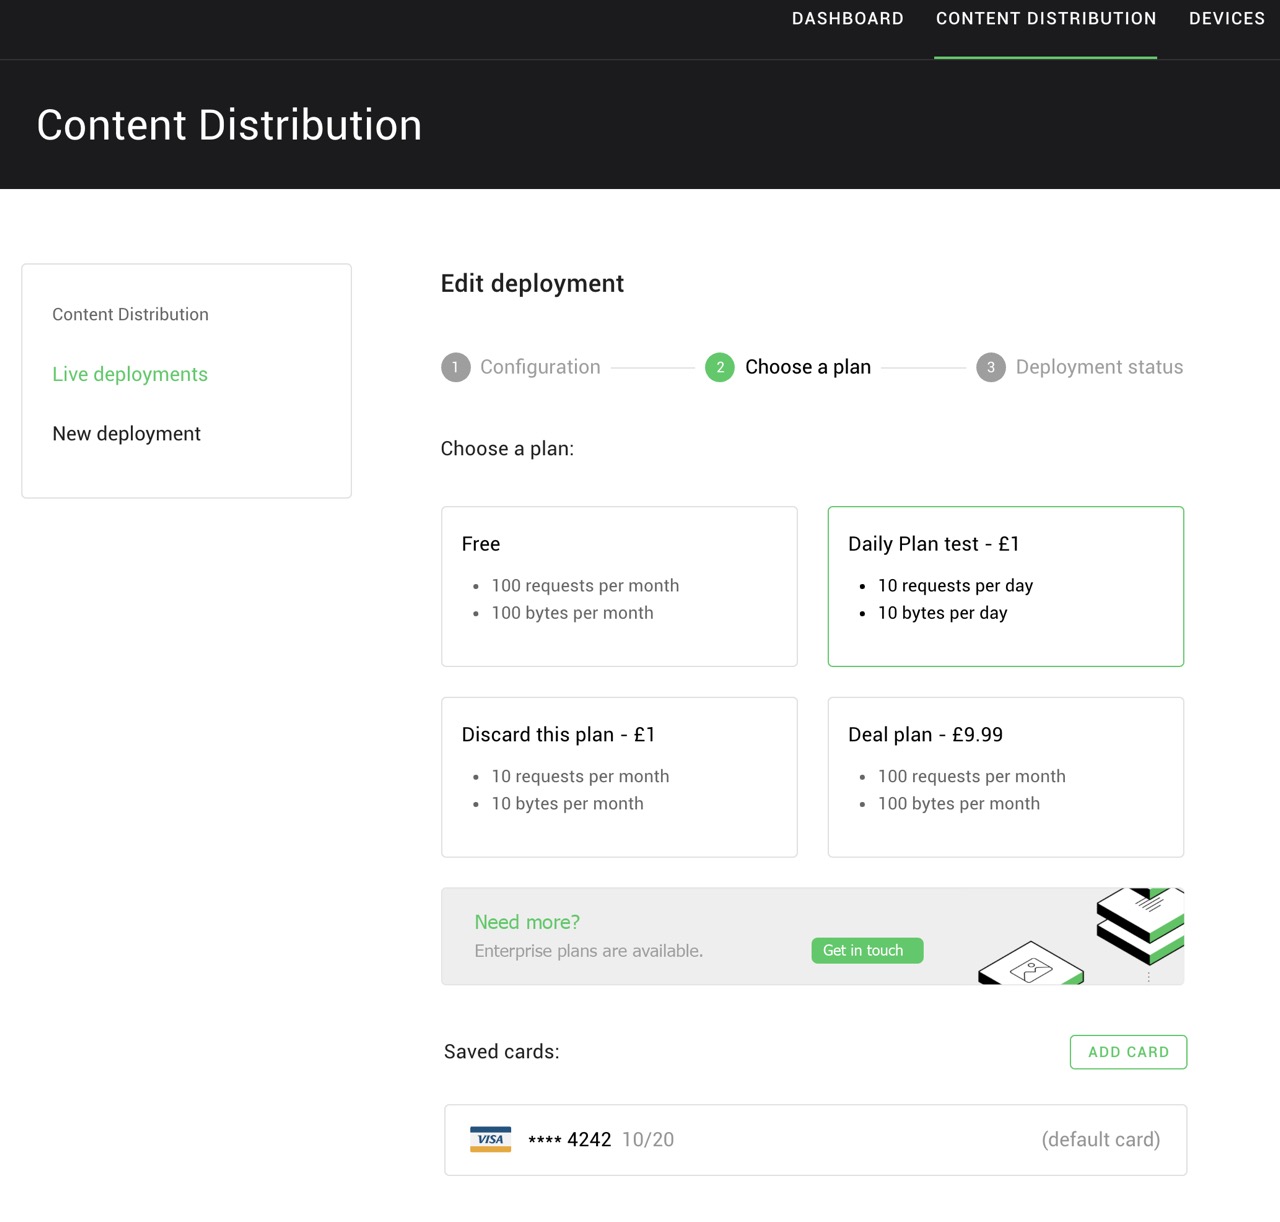Click step 3 circle icon for Deployment status
The height and width of the screenshot is (1222, 1280).
(x=991, y=367)
